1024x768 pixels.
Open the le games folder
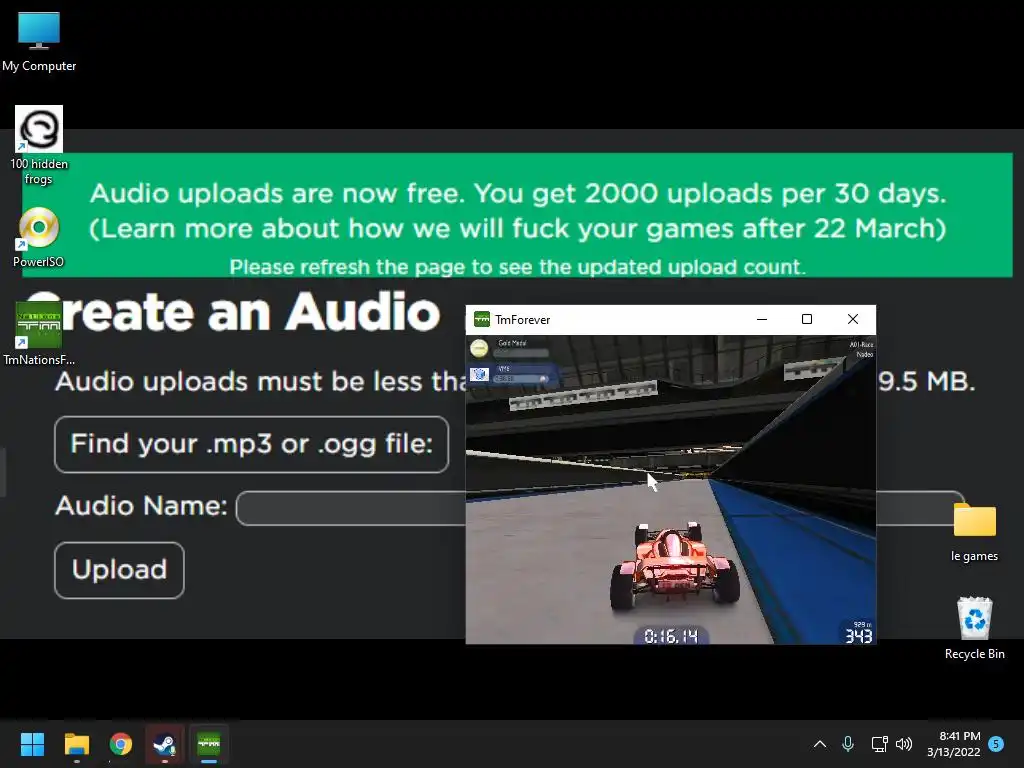pyautogui.click(x=974, y=532)
